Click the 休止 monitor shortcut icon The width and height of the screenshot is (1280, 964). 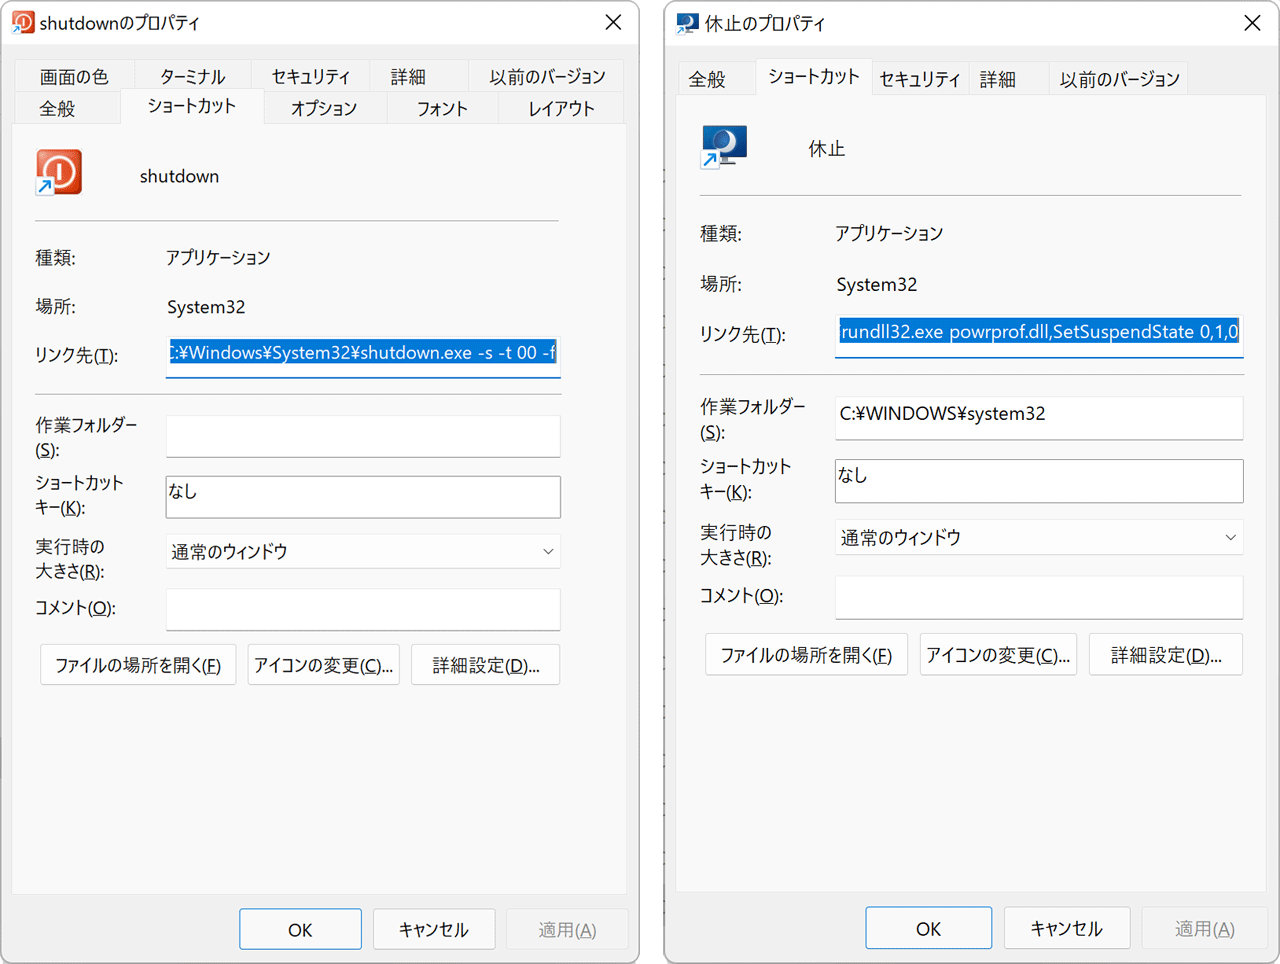tap(724, 147)
